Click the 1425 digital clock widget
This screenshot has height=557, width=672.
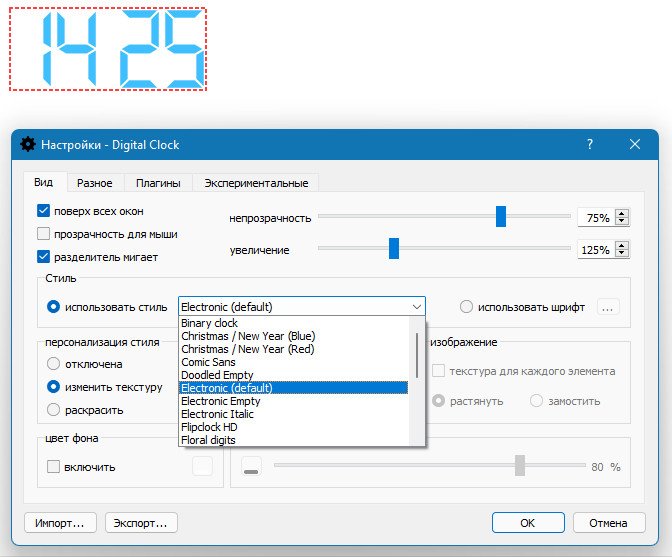[108, 49]
